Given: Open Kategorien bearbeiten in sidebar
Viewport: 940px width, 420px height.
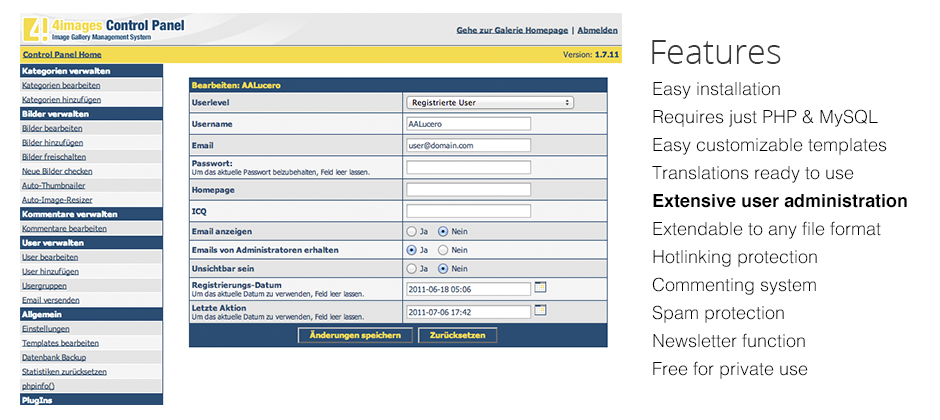Looking at the screenshot, I should (53, 86).
